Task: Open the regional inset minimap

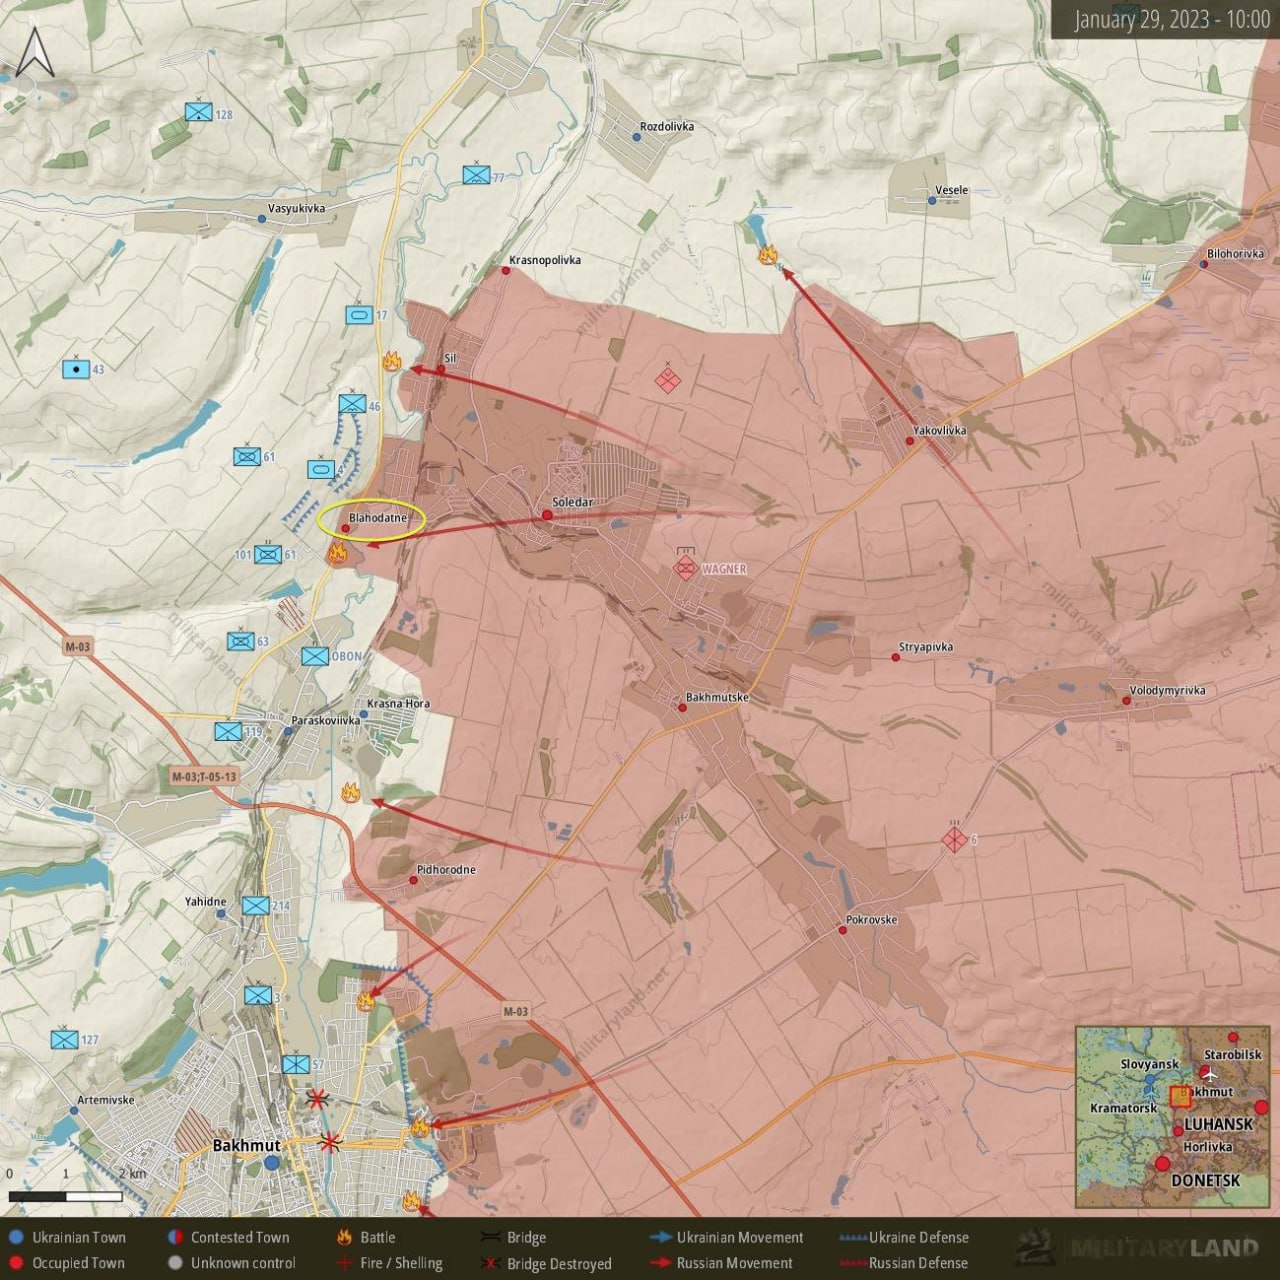Action: click(1172, 1115)
